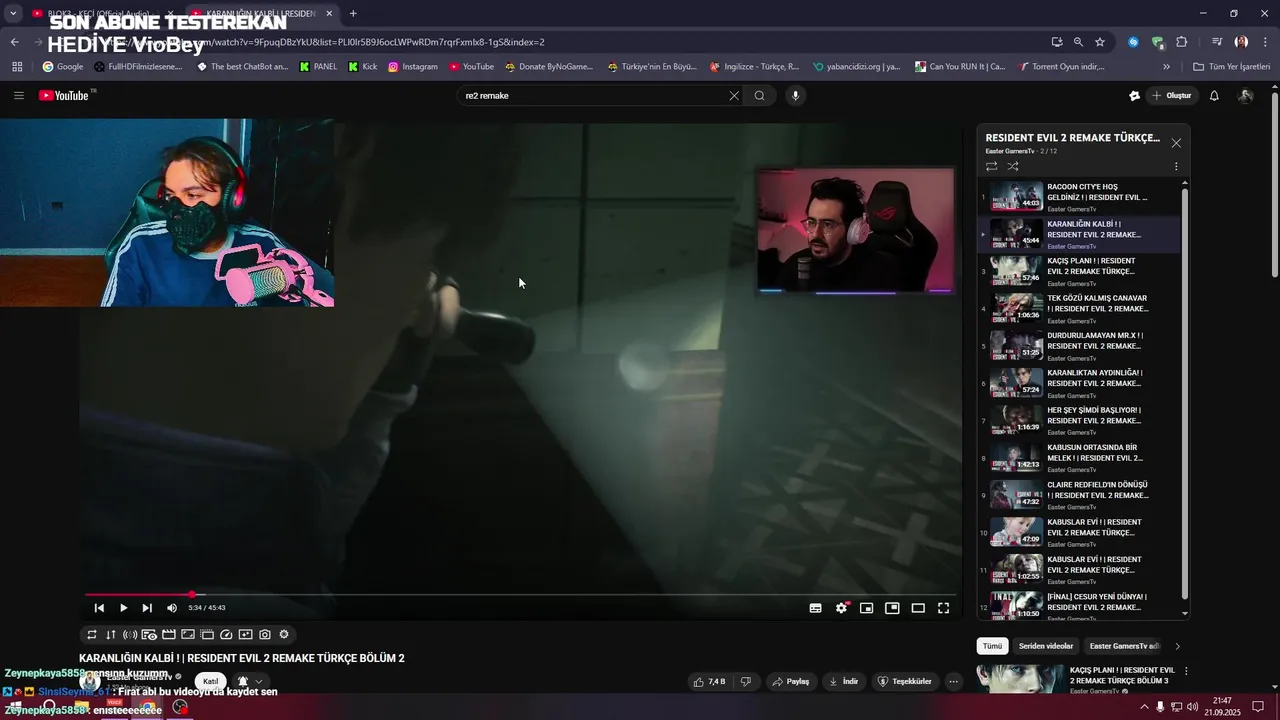Switch to miniplayer mode
Viewport: 1280px width, 720px height.
(x=867, y=608)
